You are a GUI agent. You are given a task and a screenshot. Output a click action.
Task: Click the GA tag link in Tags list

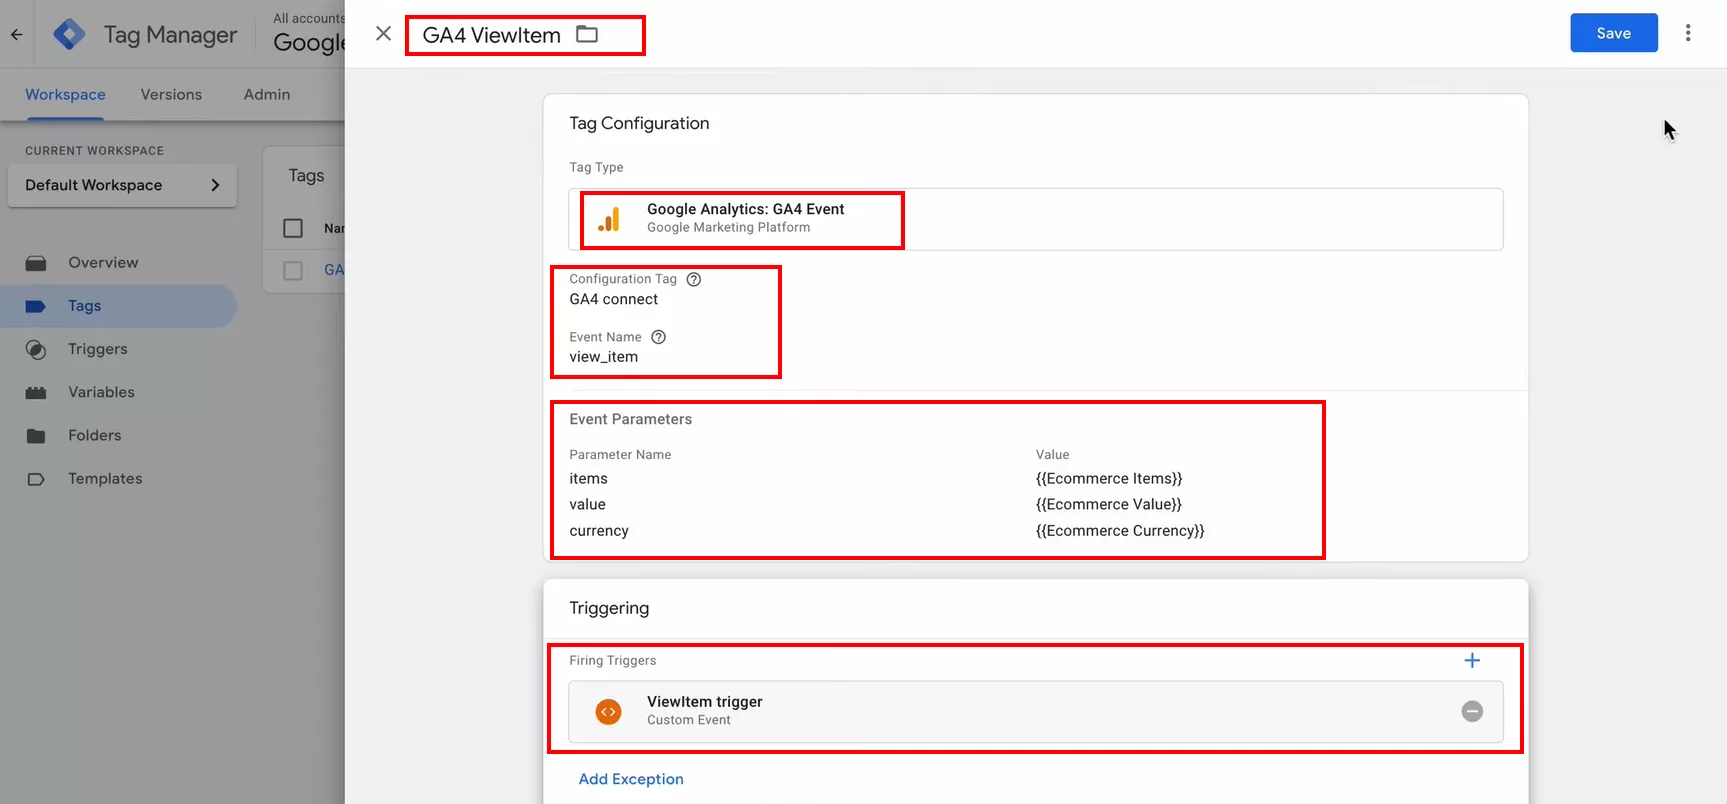334,270
